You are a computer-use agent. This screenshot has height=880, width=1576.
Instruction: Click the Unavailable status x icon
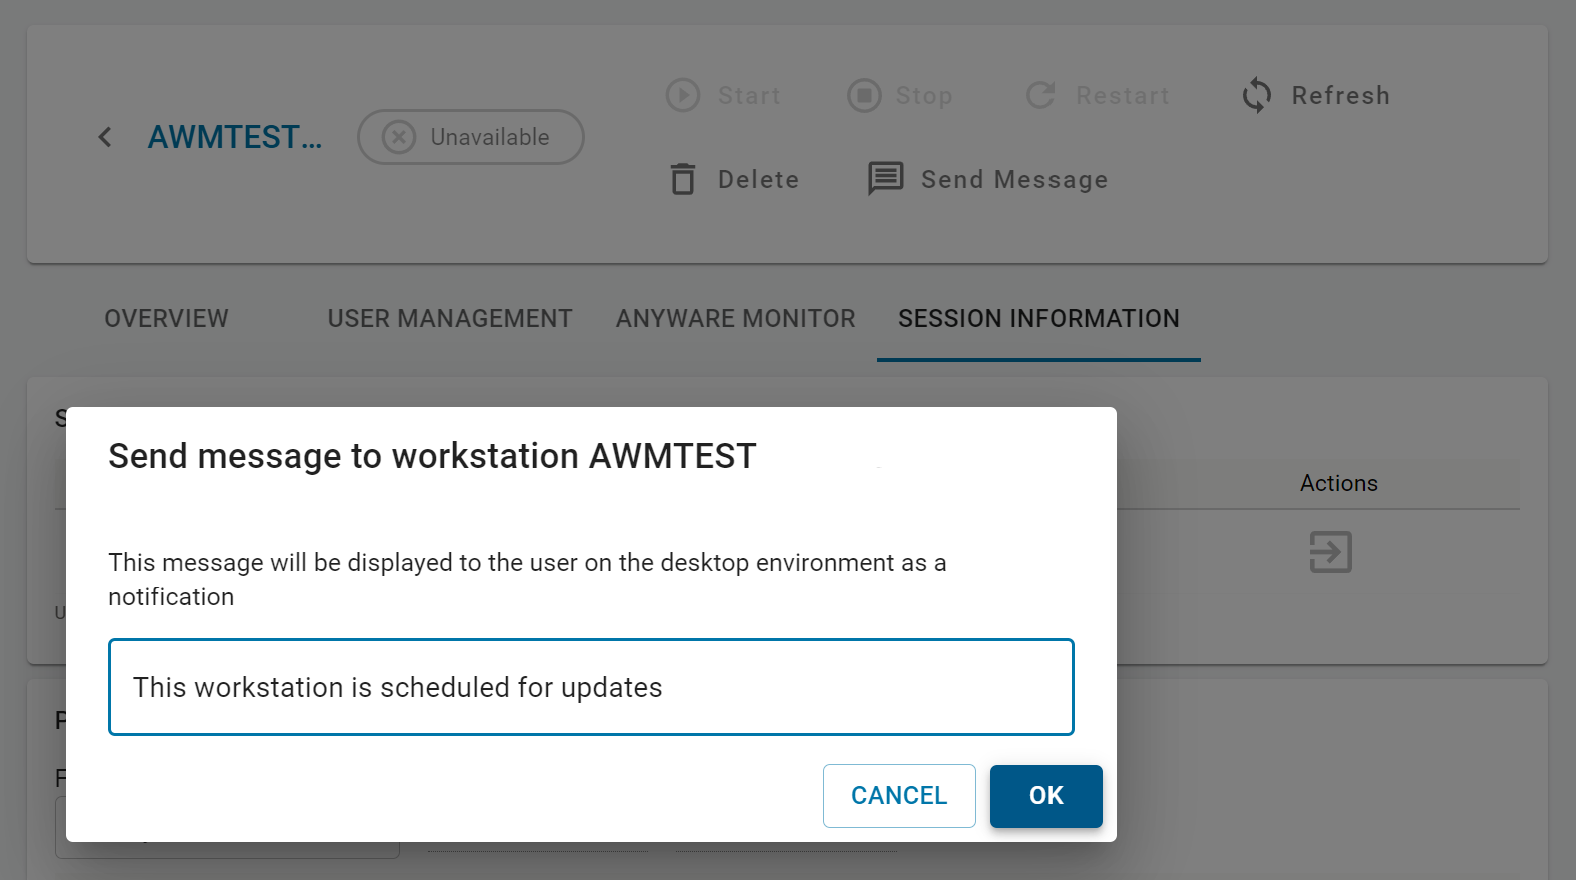[399, 137]
